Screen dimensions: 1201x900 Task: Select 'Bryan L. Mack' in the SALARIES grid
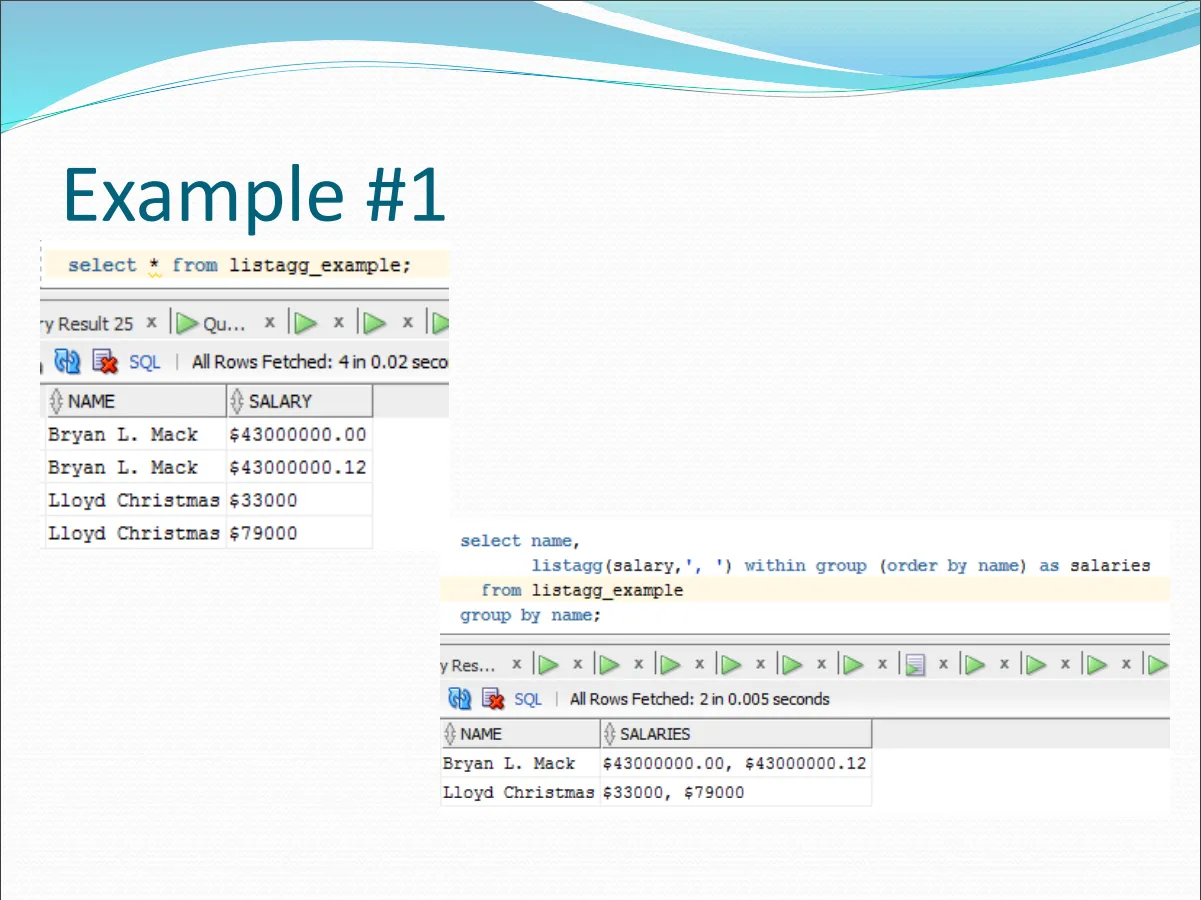point(520,763)
